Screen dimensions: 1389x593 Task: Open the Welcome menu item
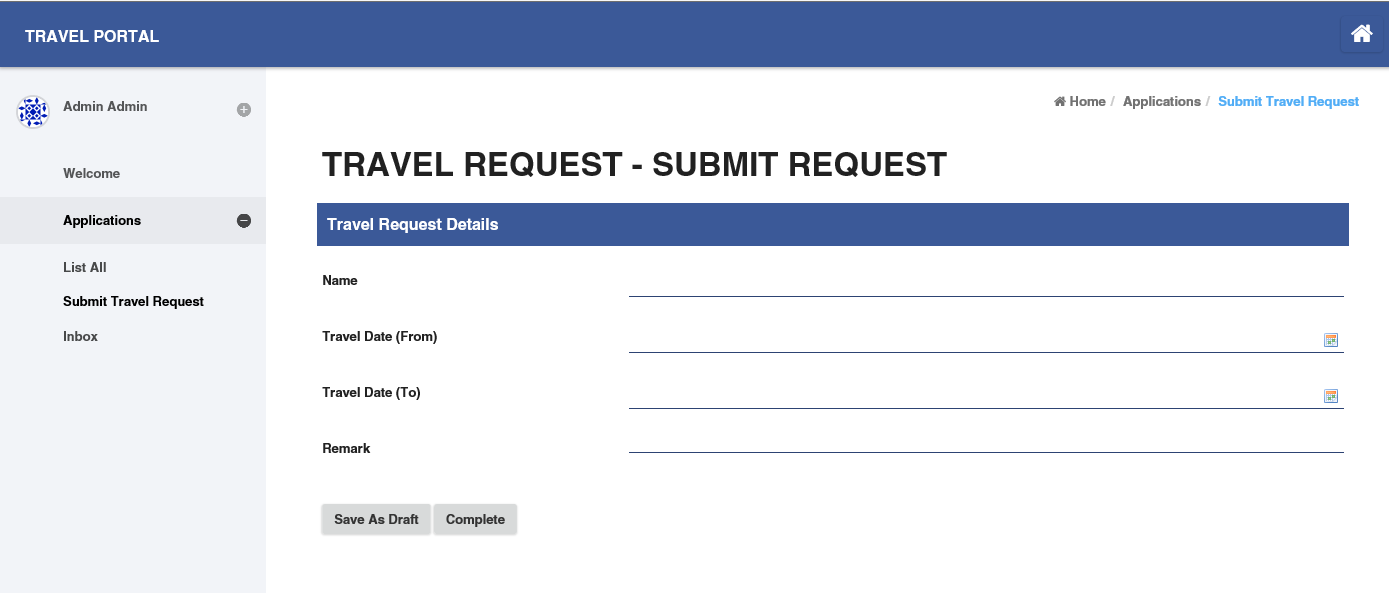tap(91, 174)
